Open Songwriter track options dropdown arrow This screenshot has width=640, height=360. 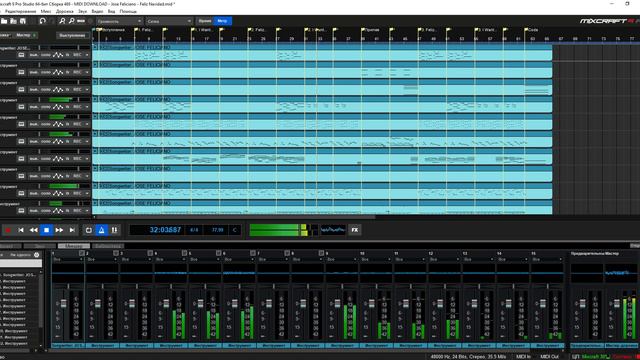[87, 55]
